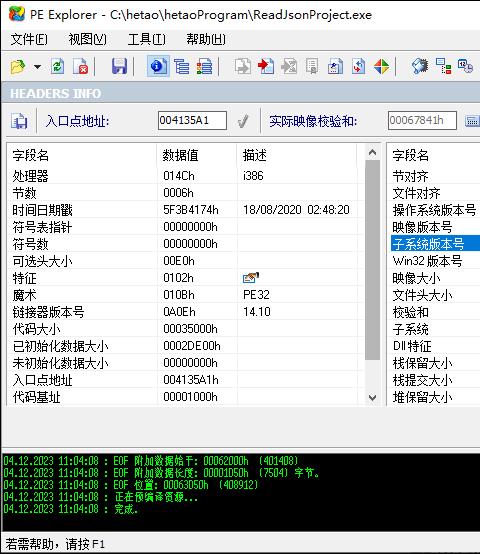Close the file with red X document icon

[81, 66]
